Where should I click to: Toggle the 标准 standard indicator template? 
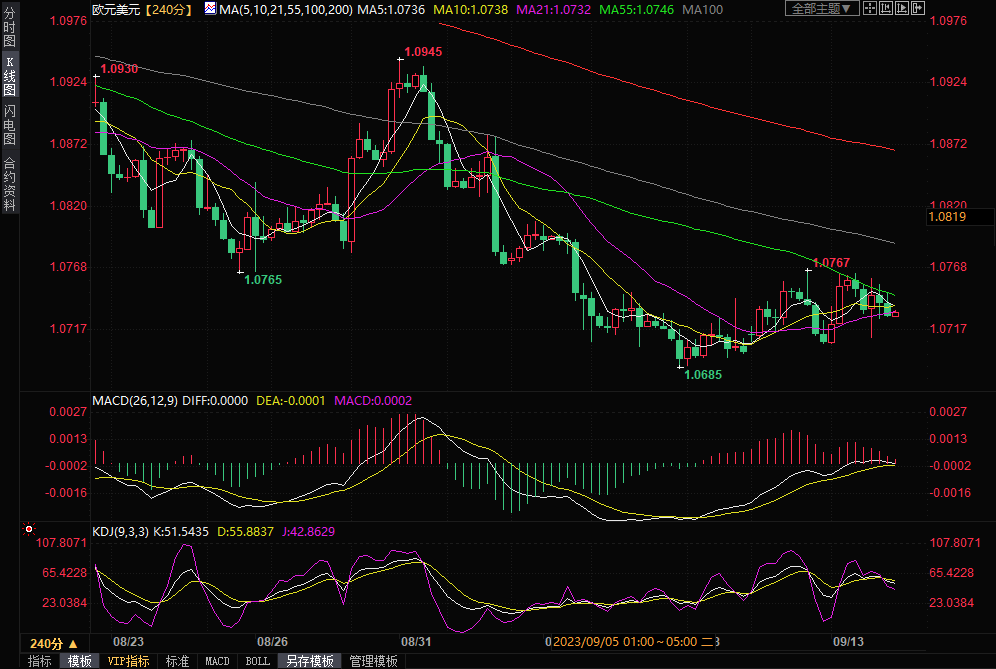point(177,661)
